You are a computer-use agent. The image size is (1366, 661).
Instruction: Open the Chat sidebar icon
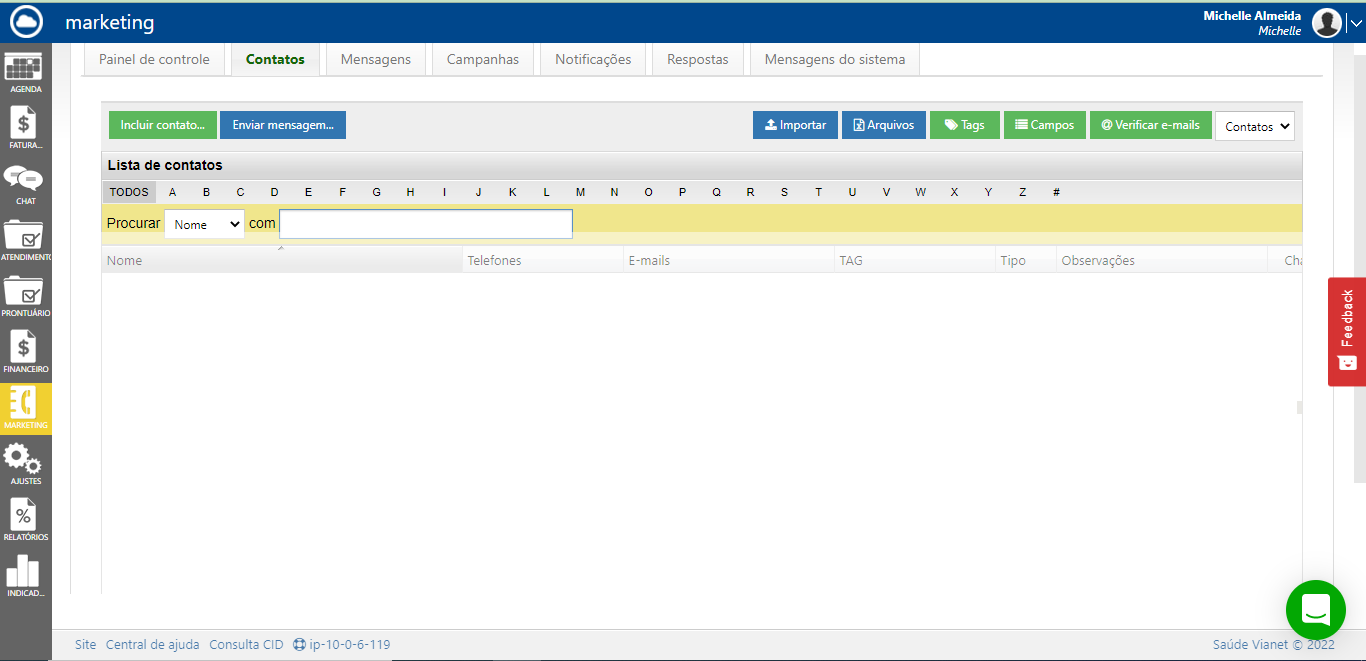pyautogui.click(x=25, y=184)
